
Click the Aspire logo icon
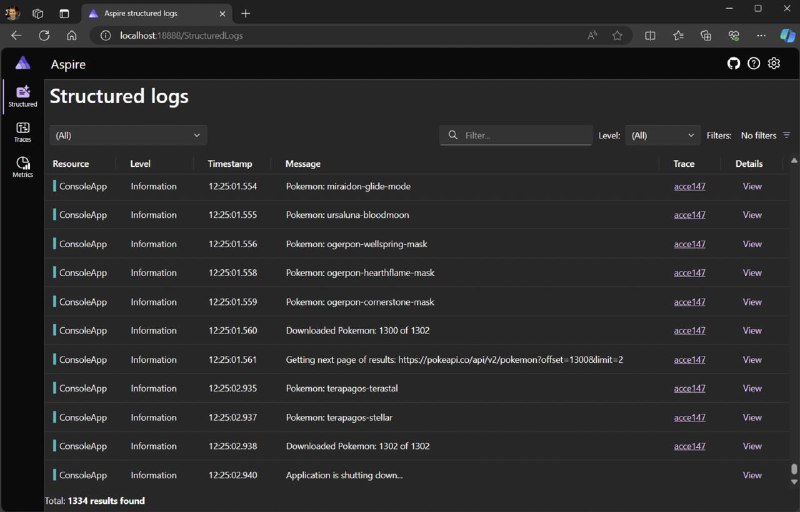point(22,63)
